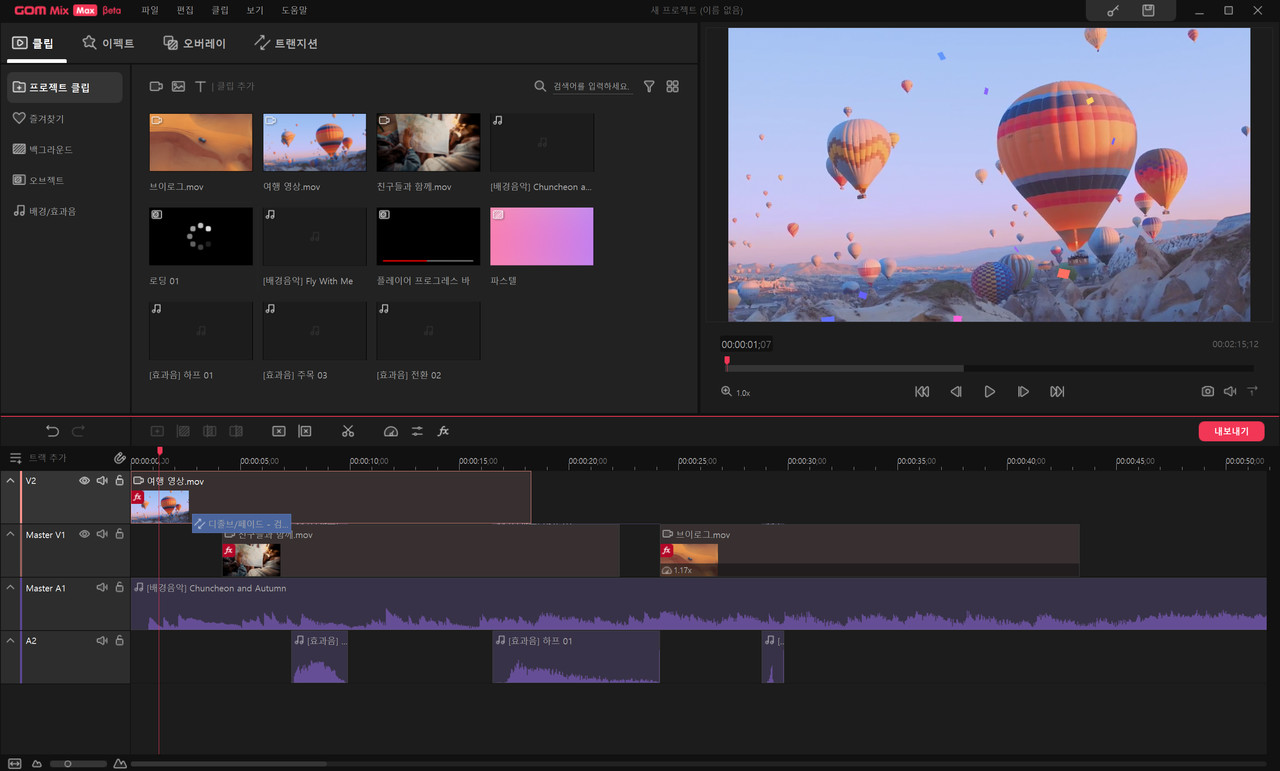The width and height of the screenshot is (1280, 771).
Task: Click the clip search input field
Action: pyautogui.click(x=593, y=87)
